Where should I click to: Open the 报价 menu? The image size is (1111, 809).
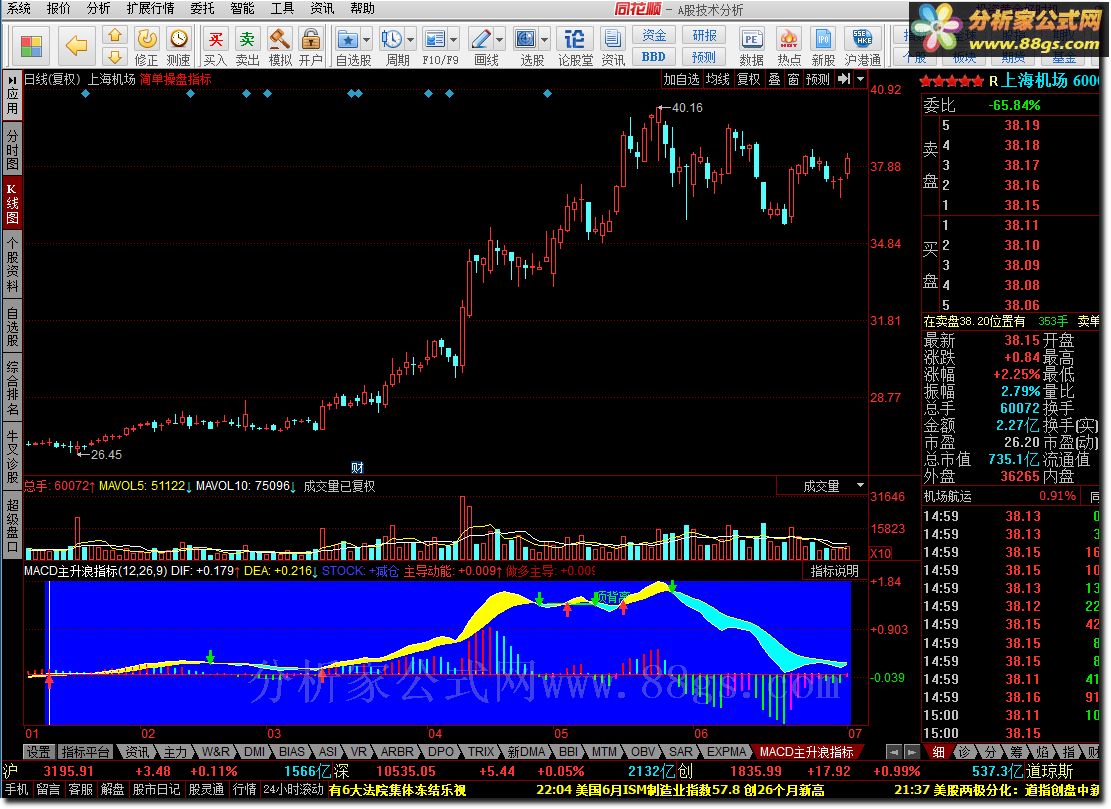click(58, 9)
